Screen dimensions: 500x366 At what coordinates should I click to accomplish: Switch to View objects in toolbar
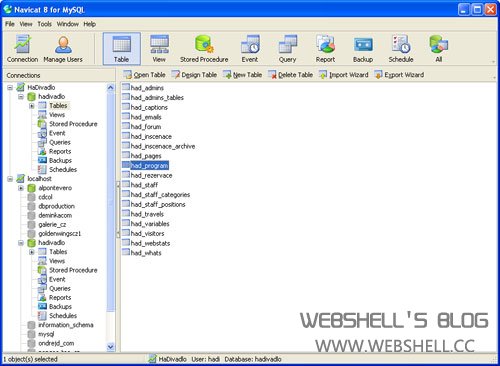click(159, 49)
